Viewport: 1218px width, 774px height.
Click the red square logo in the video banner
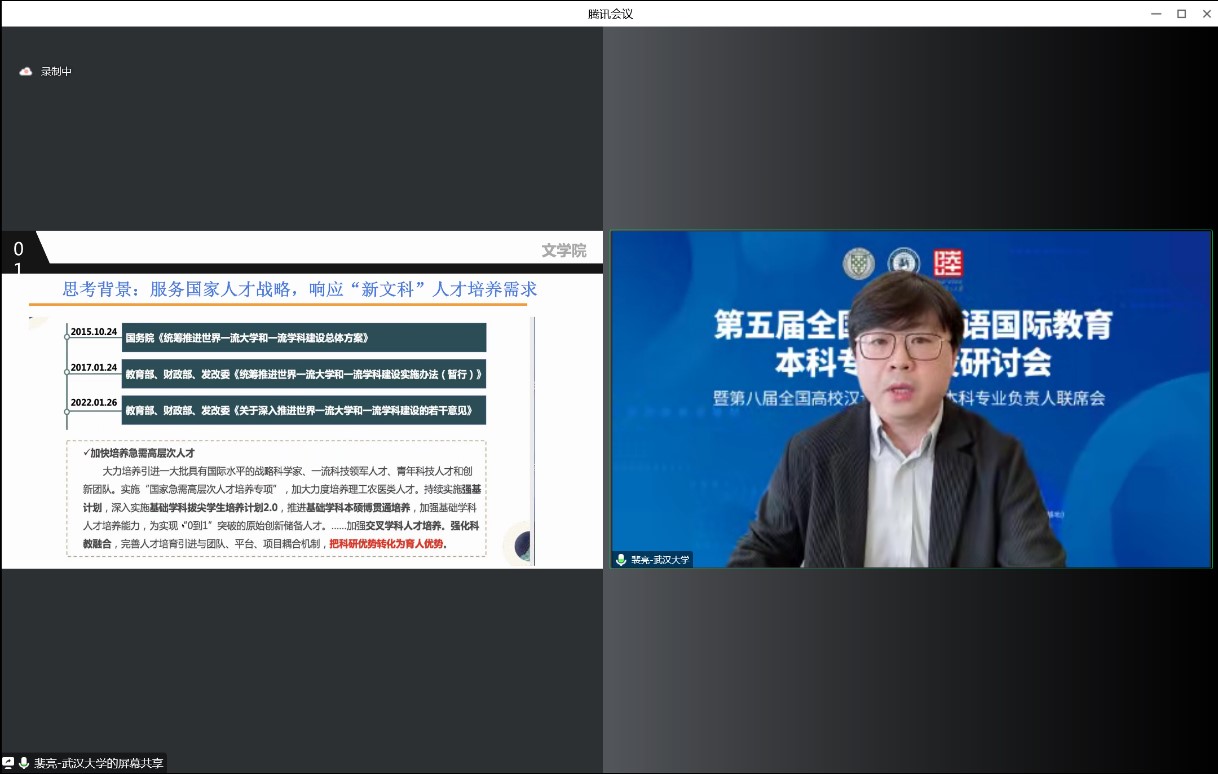click(x=948, y=263)
